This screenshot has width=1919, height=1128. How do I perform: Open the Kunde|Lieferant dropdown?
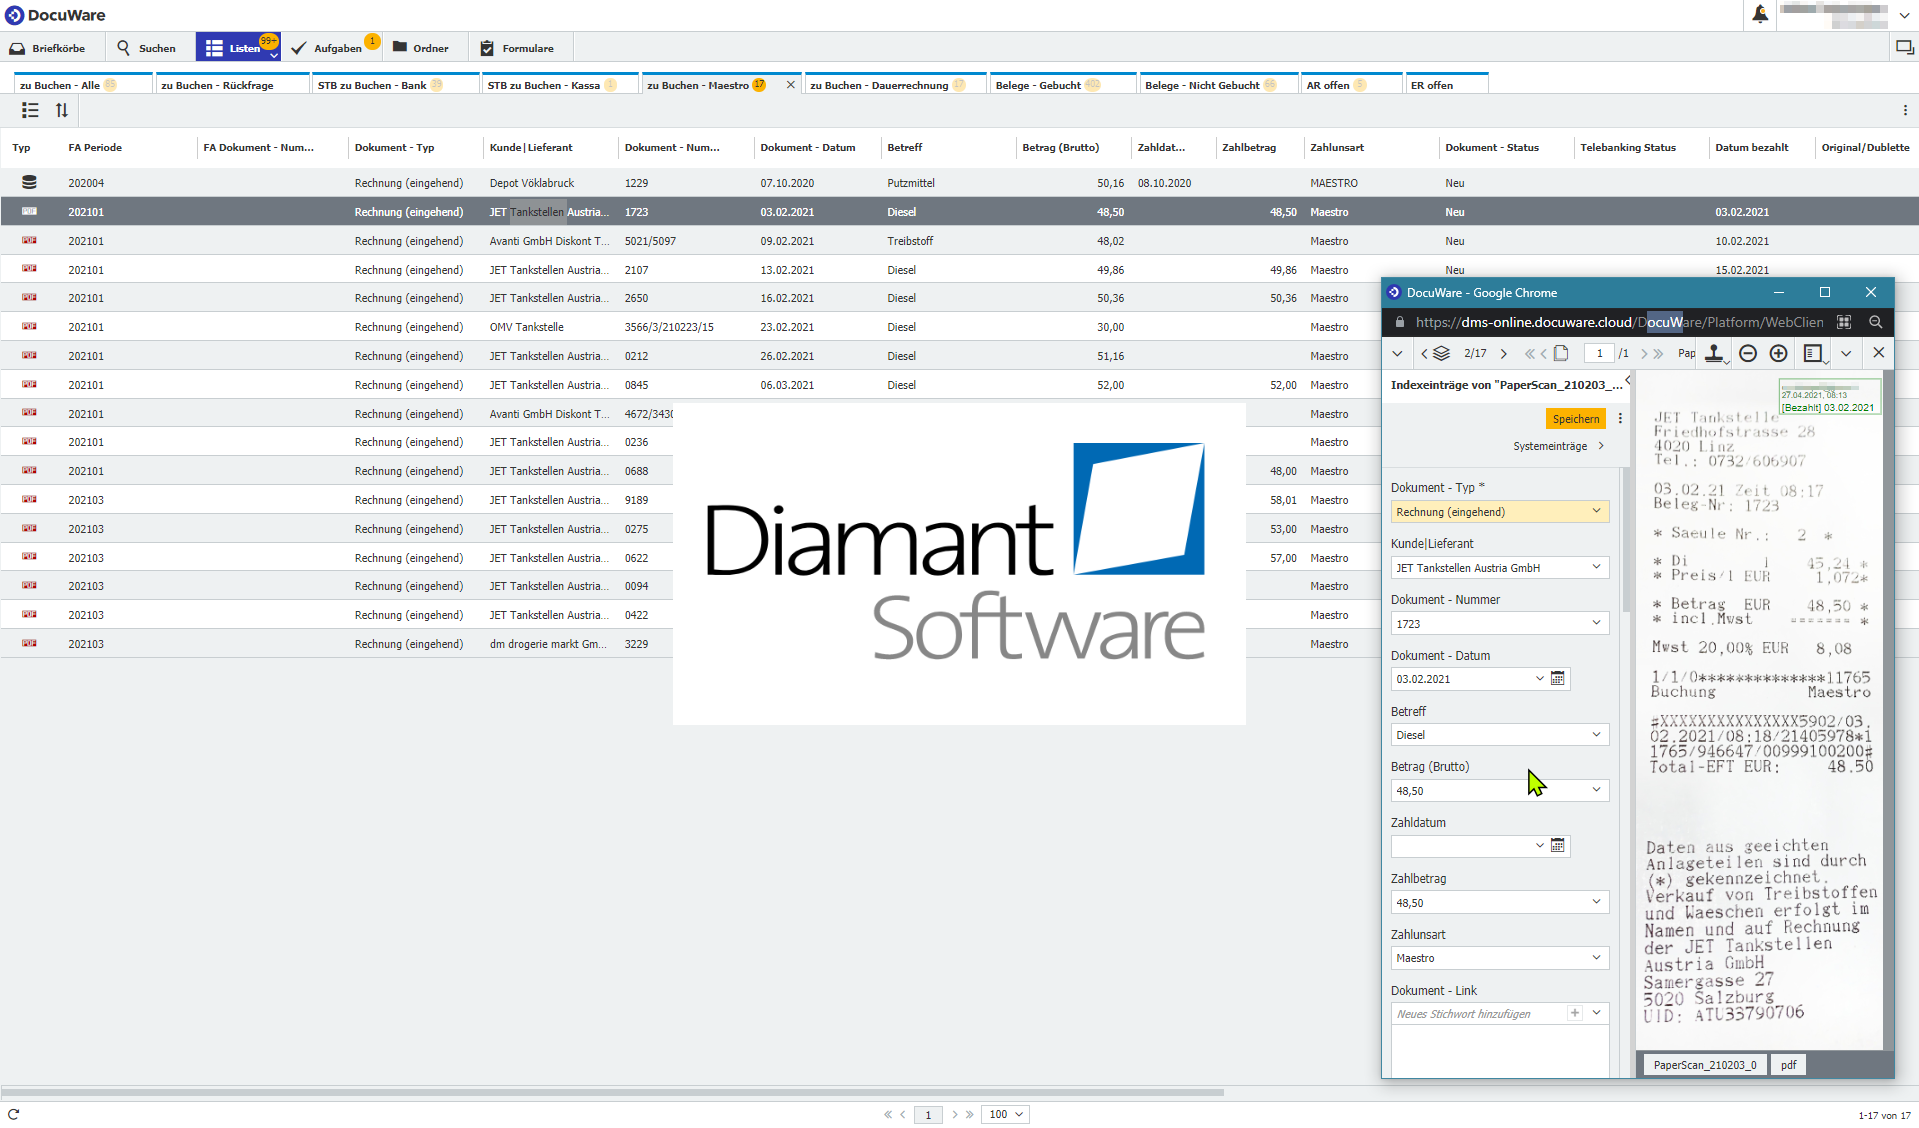(x=1596, y=567)
